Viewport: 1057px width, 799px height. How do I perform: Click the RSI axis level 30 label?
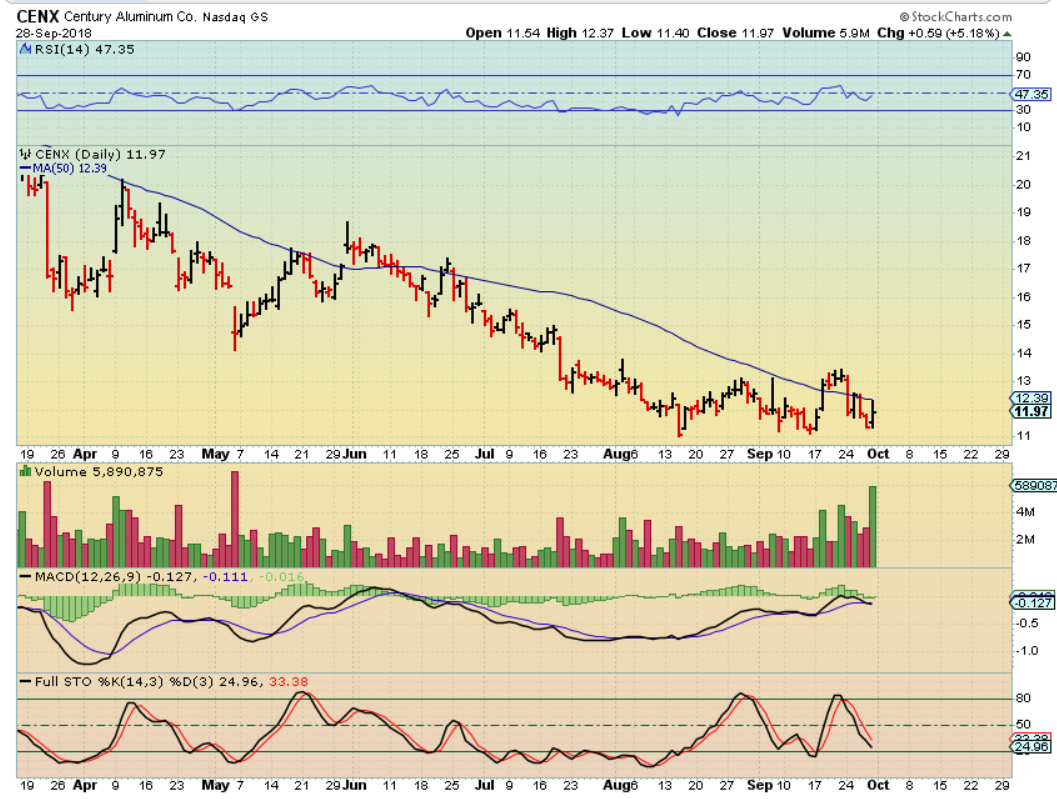pyautogui.click(x=1023, y=109)
